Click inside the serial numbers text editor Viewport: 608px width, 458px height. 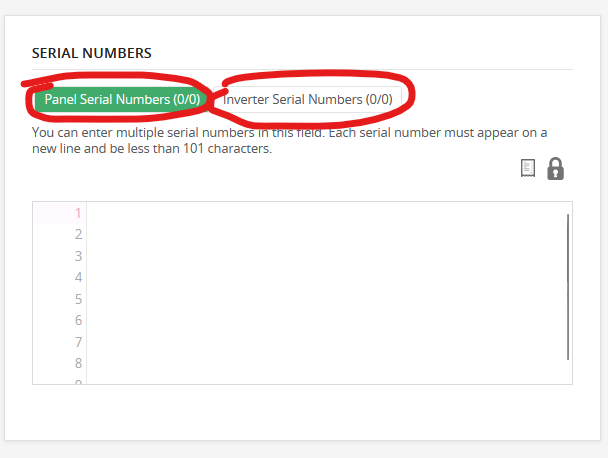pos(320,290)
